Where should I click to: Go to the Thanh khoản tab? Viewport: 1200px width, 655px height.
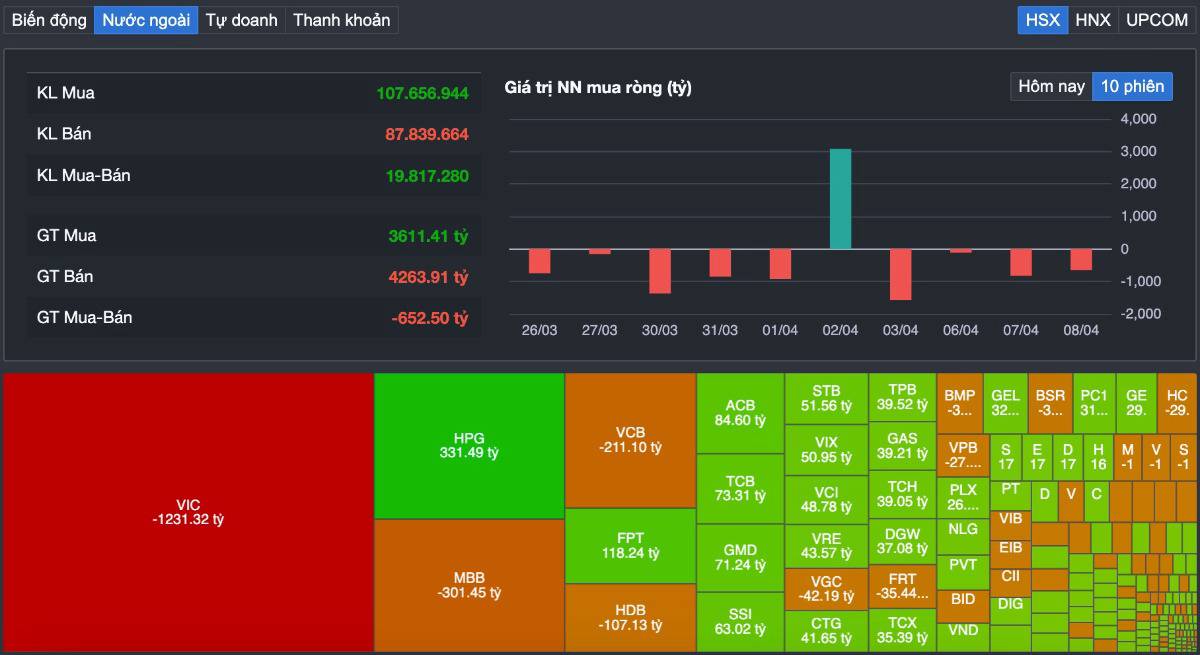point(341,20)
